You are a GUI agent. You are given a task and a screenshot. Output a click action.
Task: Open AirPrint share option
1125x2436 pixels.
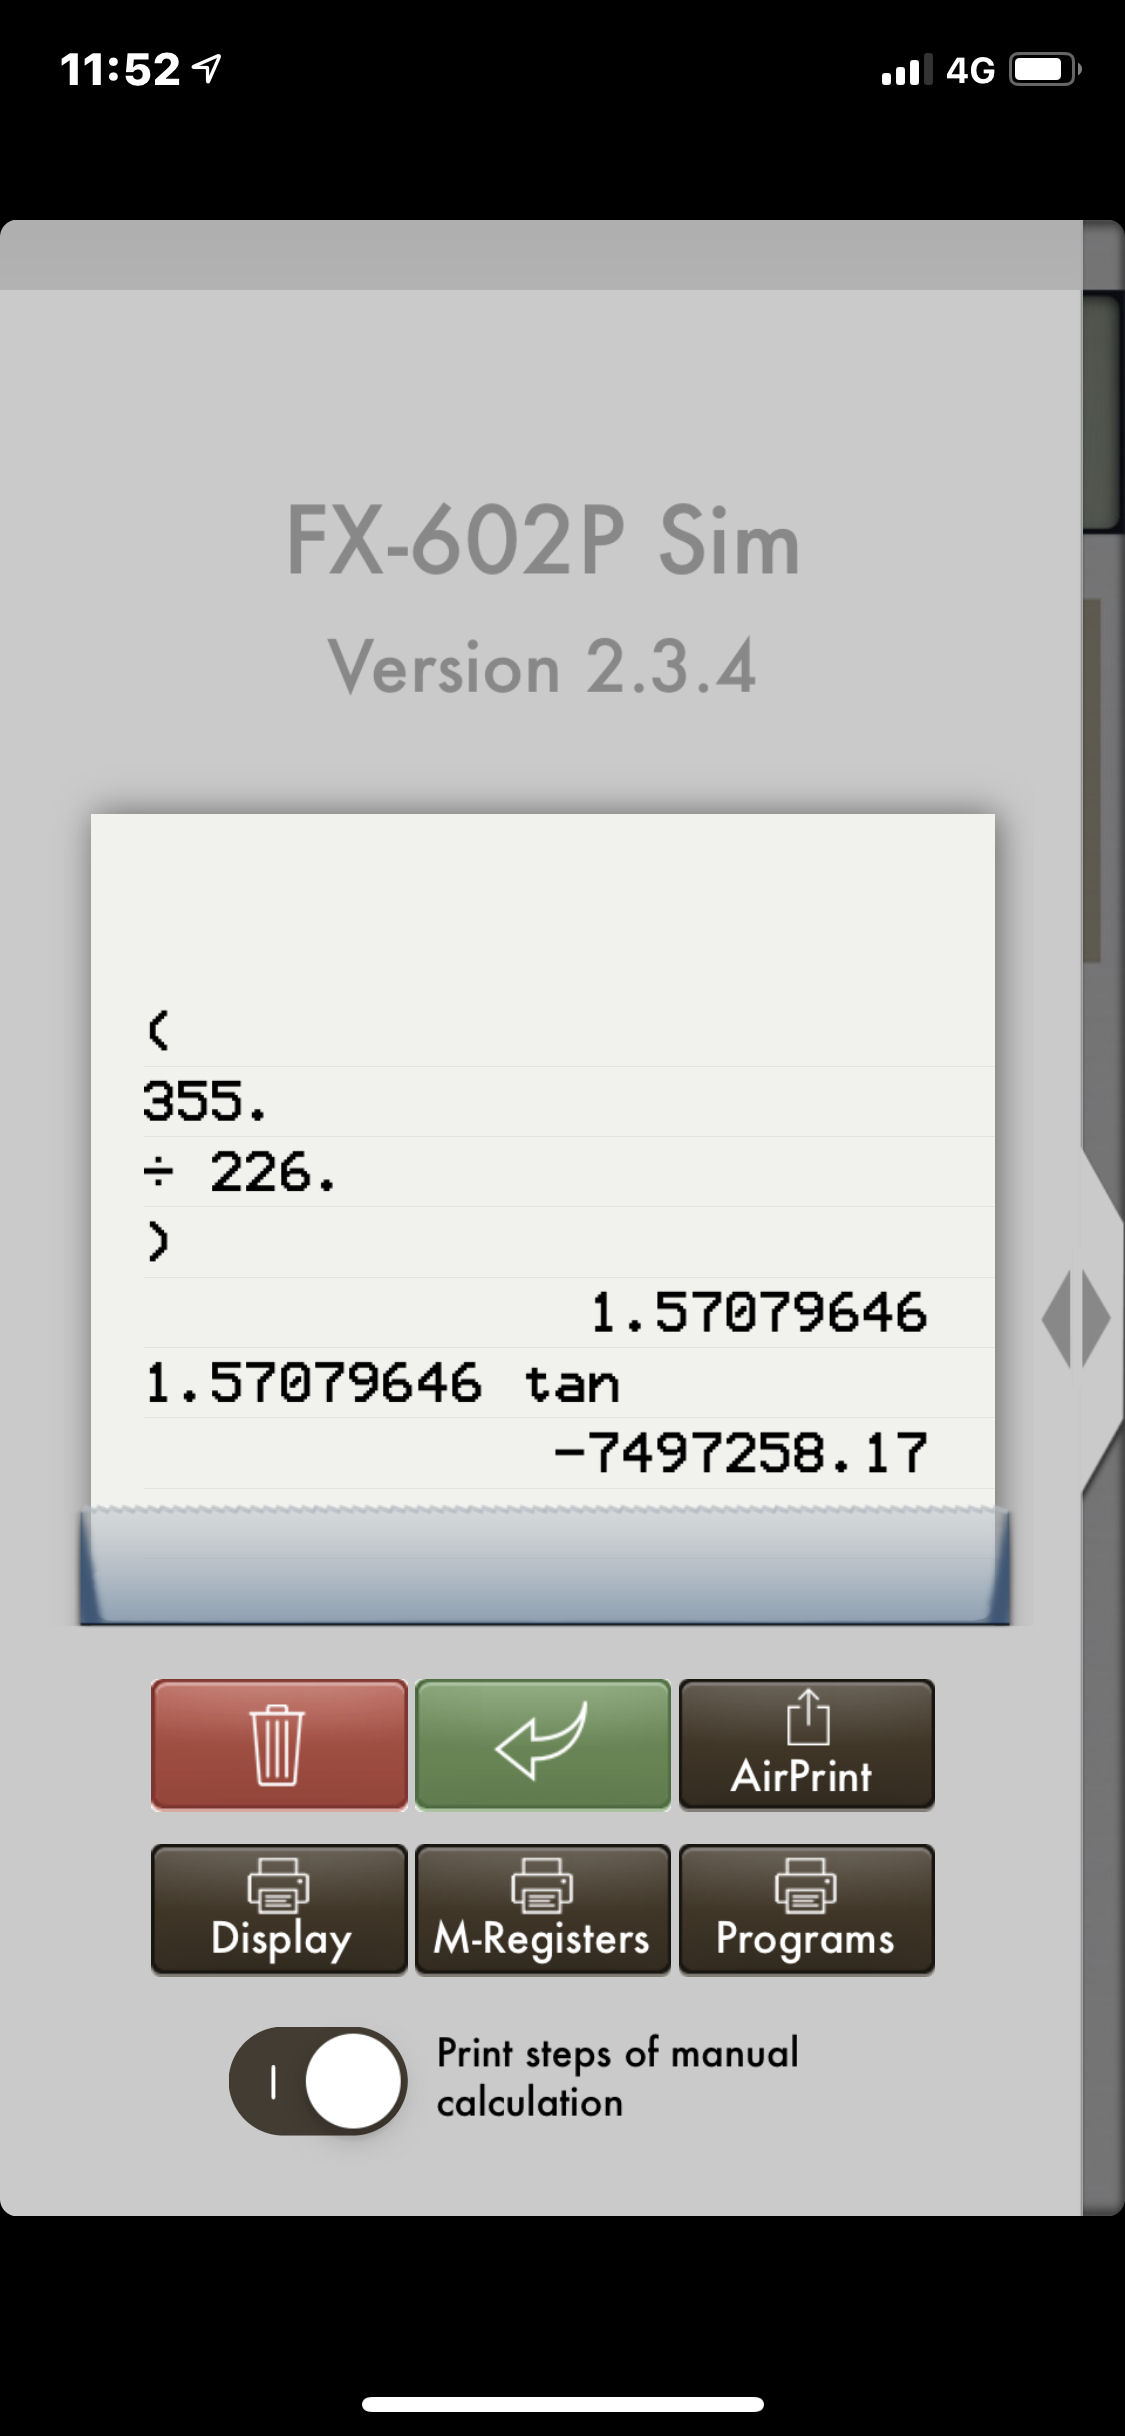807,1745
